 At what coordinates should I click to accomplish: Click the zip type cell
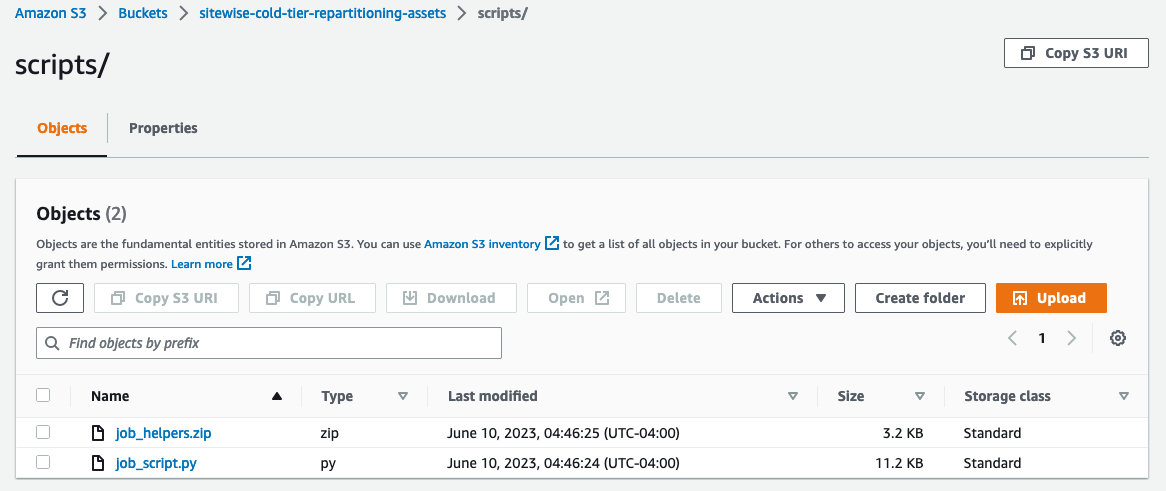330,433
